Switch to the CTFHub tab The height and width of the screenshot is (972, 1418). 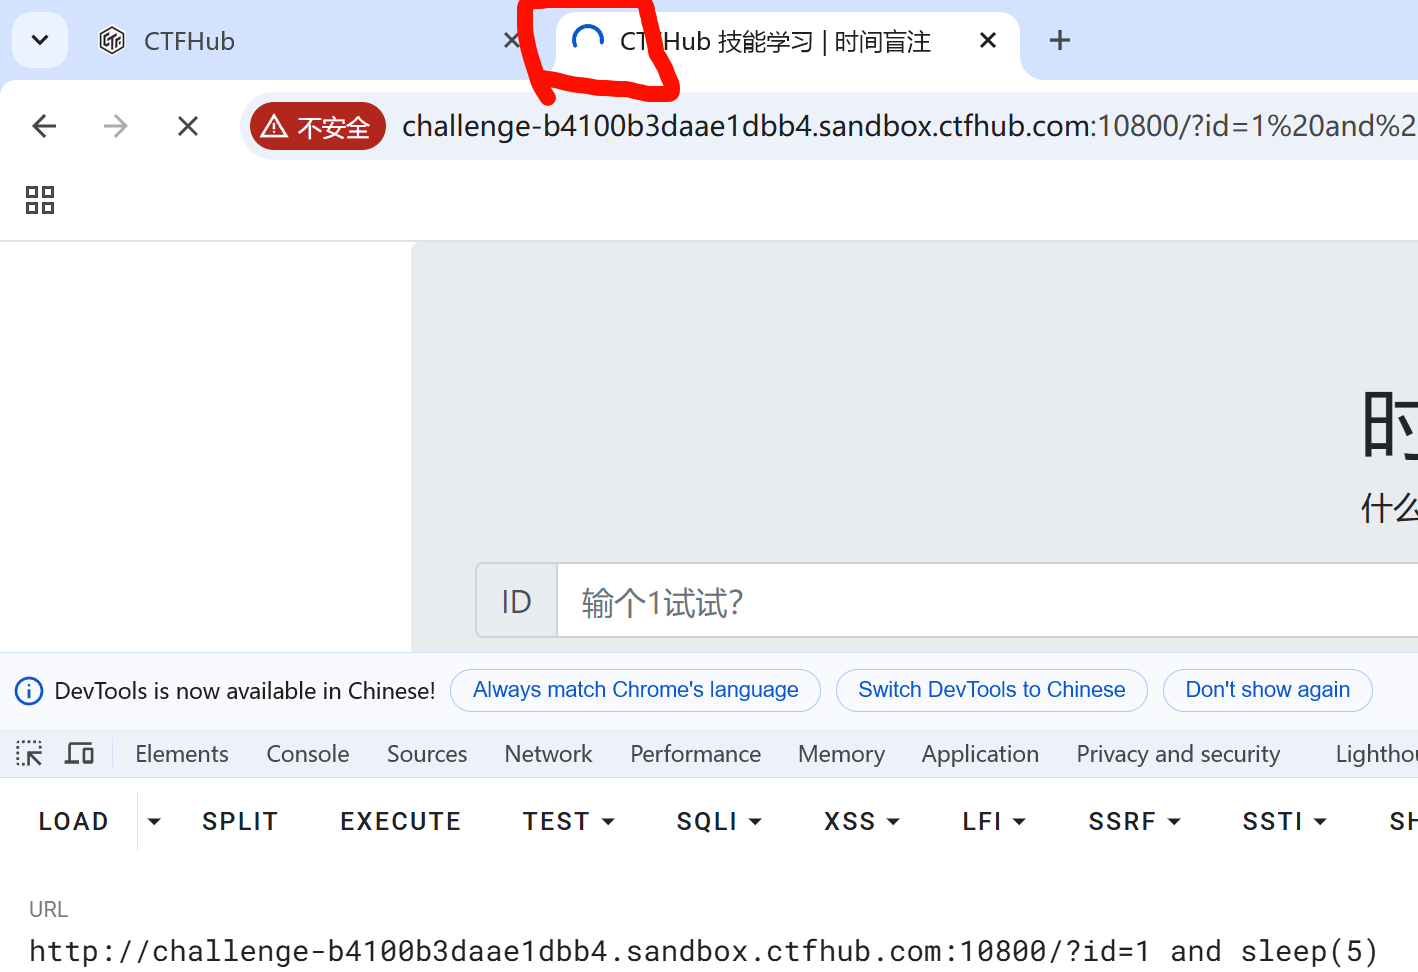(300, 41)
